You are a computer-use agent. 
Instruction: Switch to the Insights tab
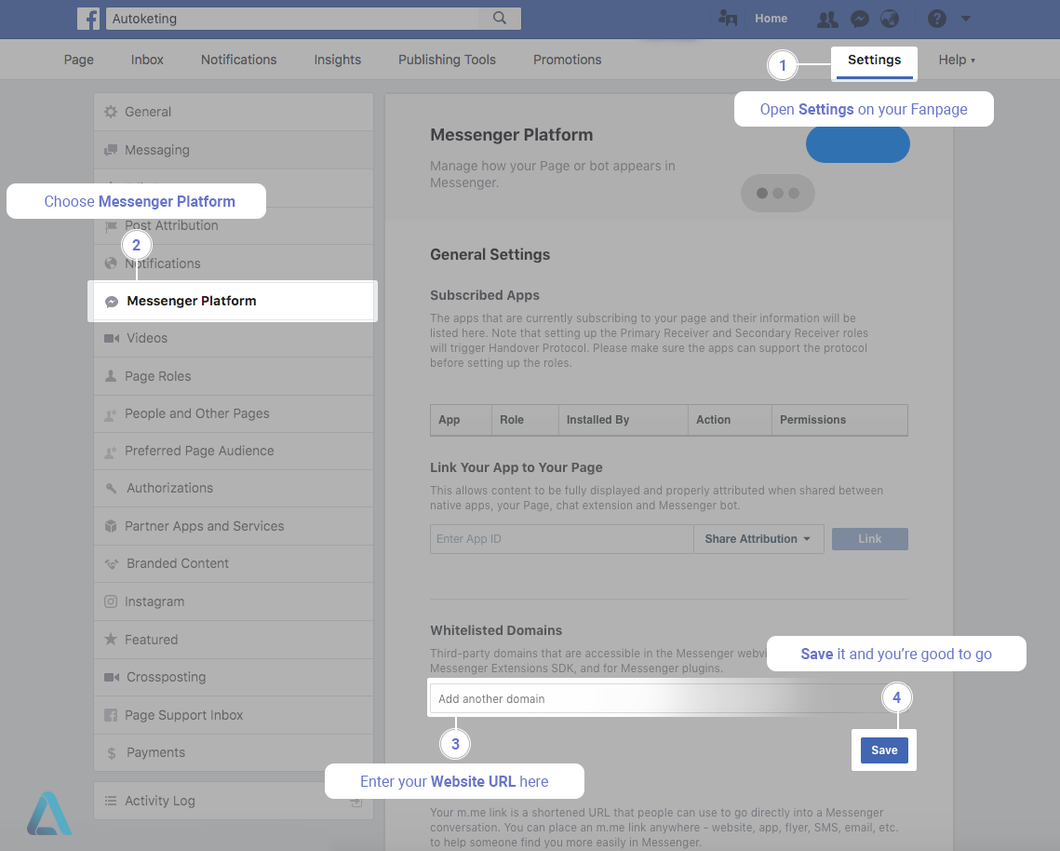(337, 60)
